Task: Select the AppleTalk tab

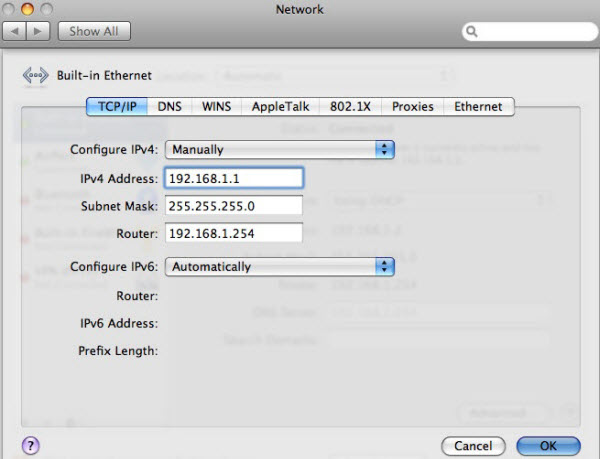Action: coord(280,106)
